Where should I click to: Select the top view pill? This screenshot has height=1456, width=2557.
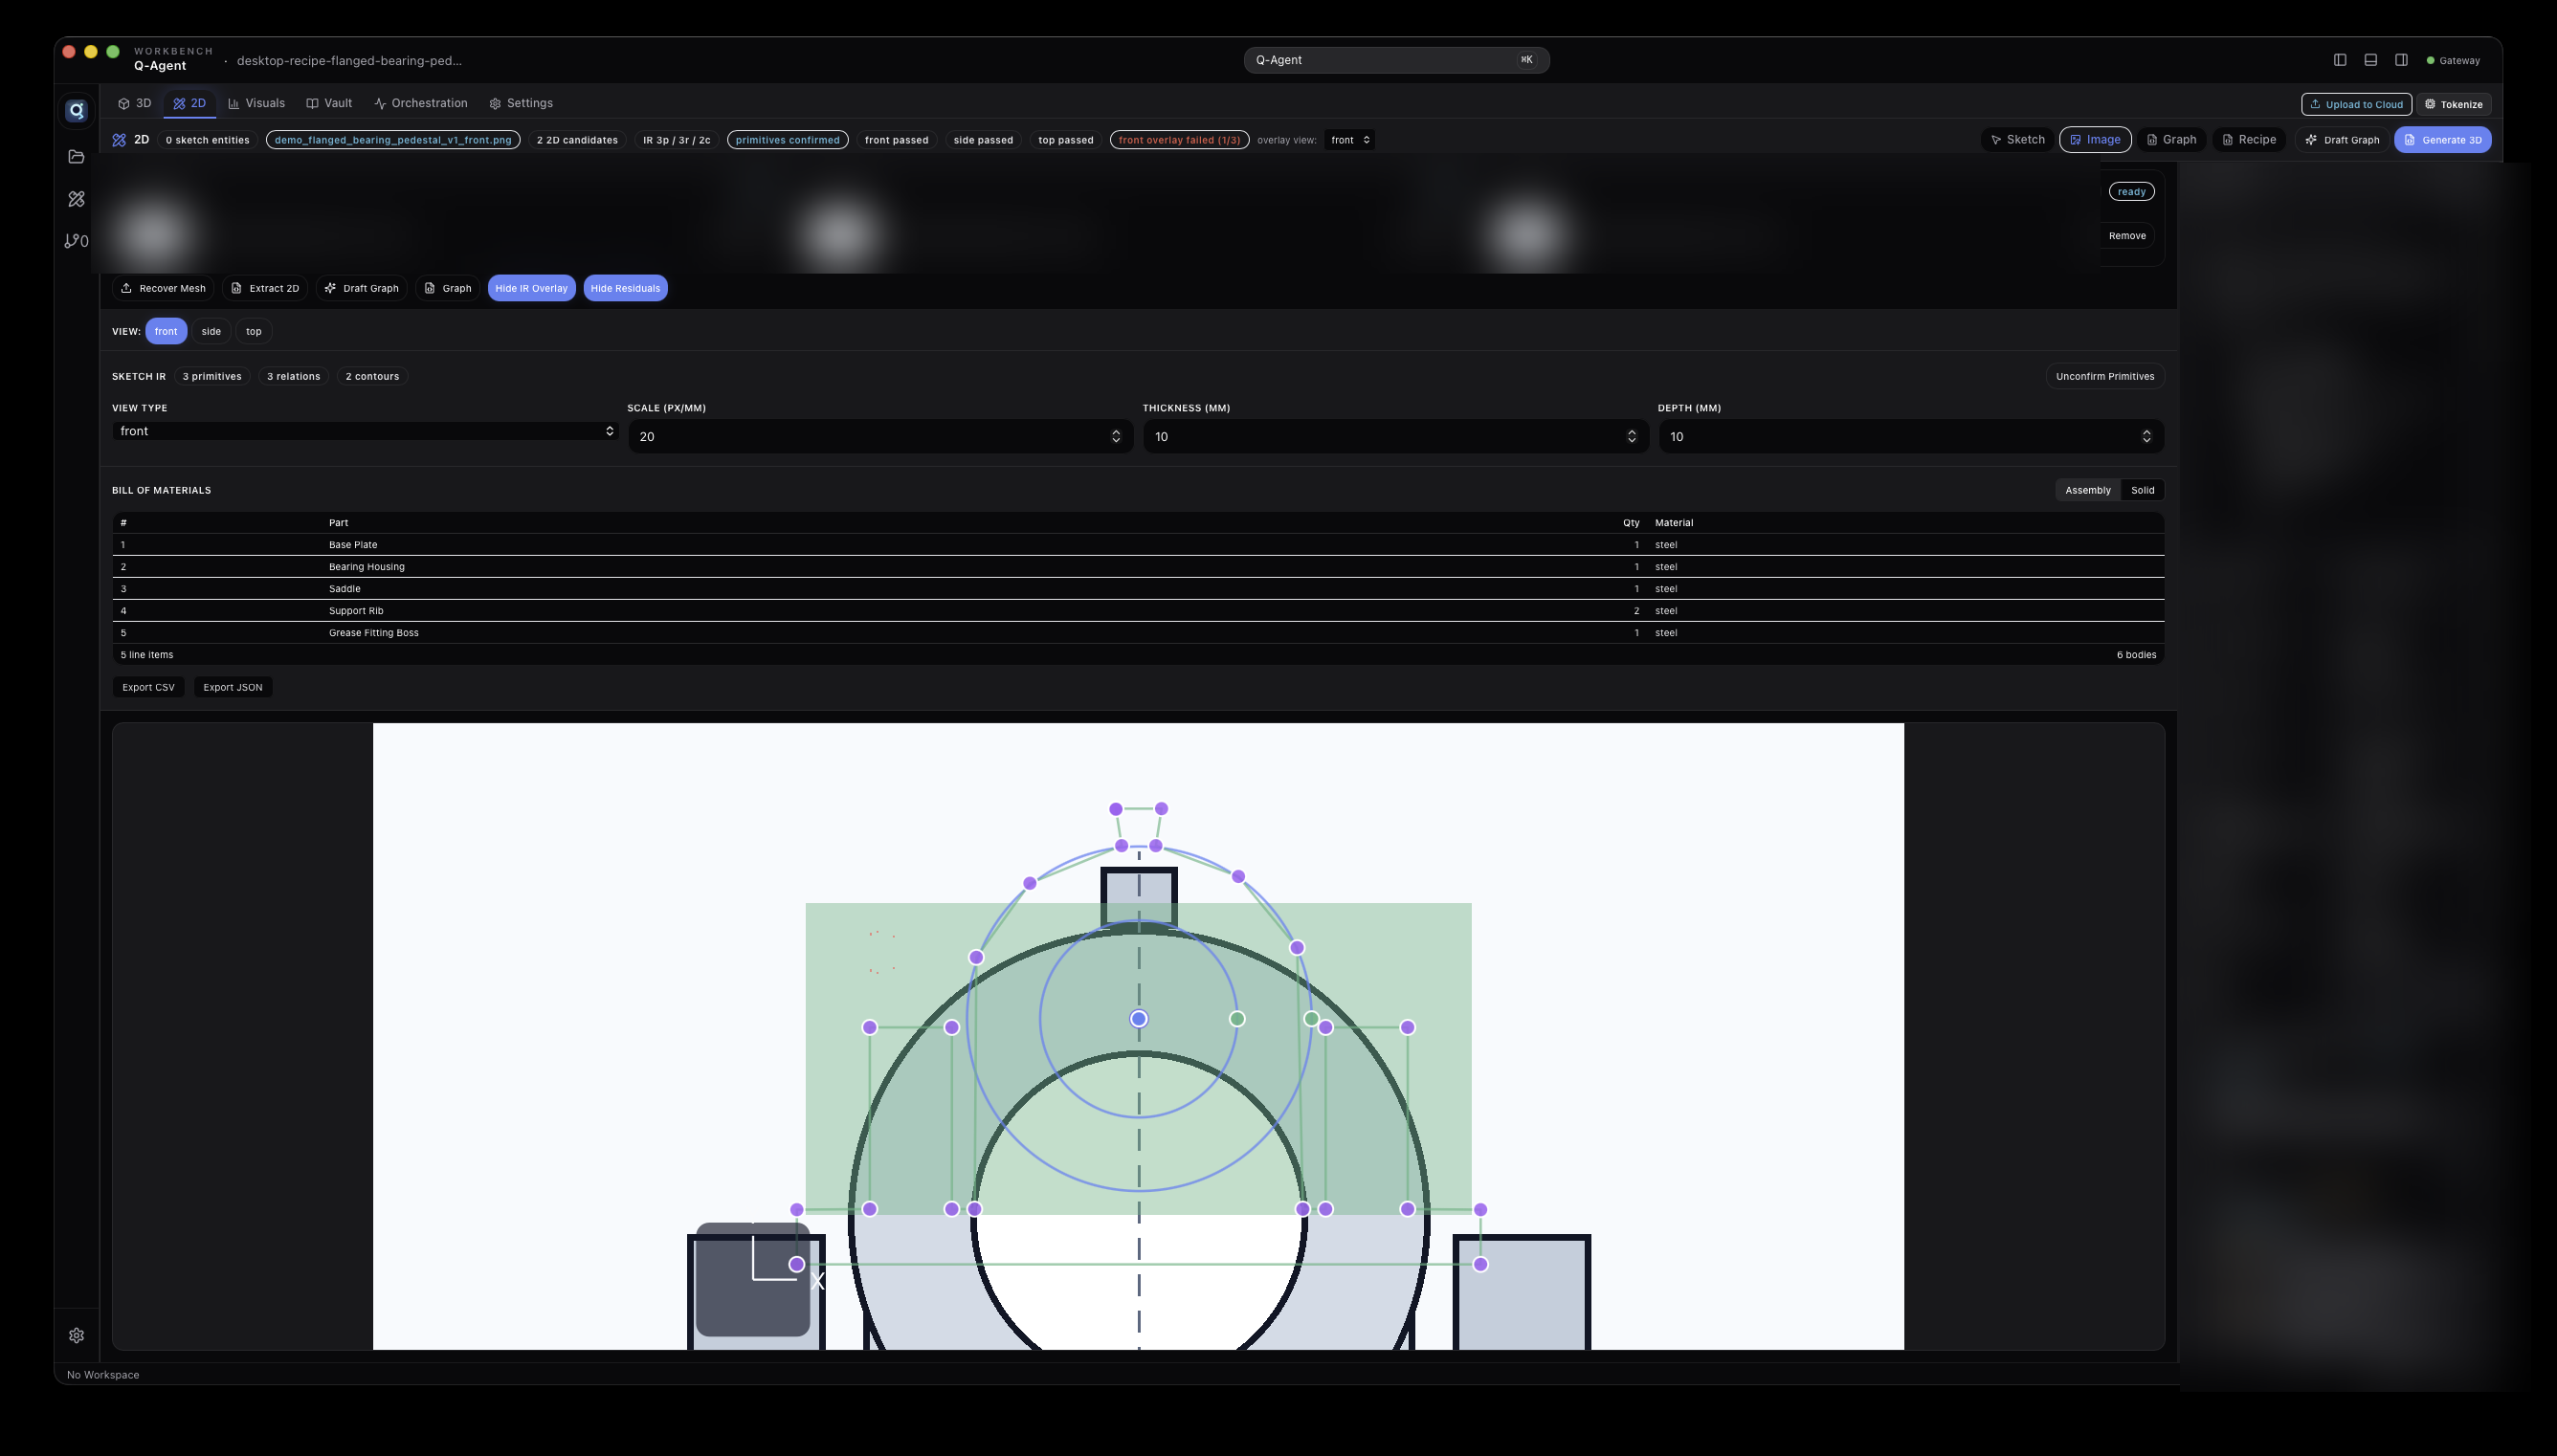pos(254,331)
